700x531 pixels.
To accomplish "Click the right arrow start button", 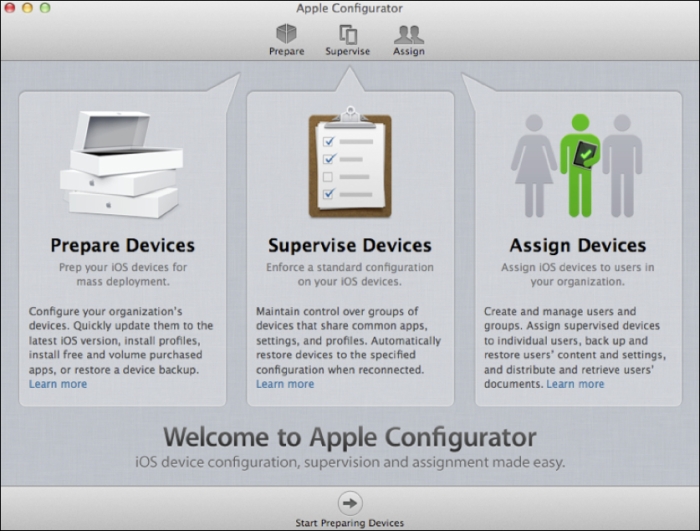I will click(x=350, y=503).
